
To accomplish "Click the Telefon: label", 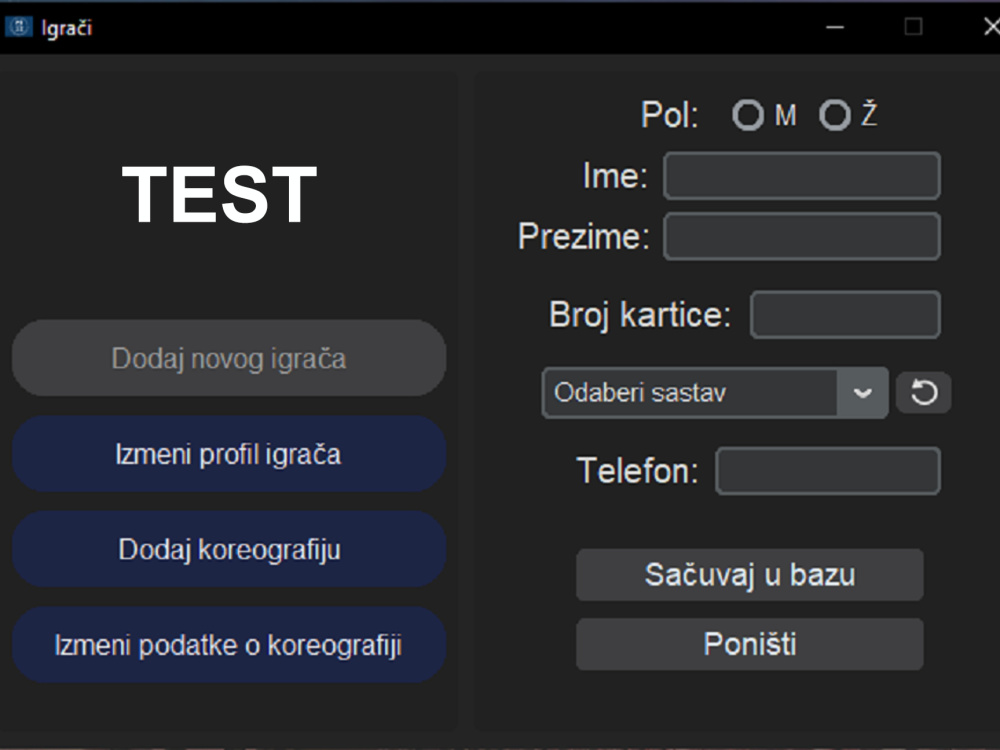I will [637, 471].
